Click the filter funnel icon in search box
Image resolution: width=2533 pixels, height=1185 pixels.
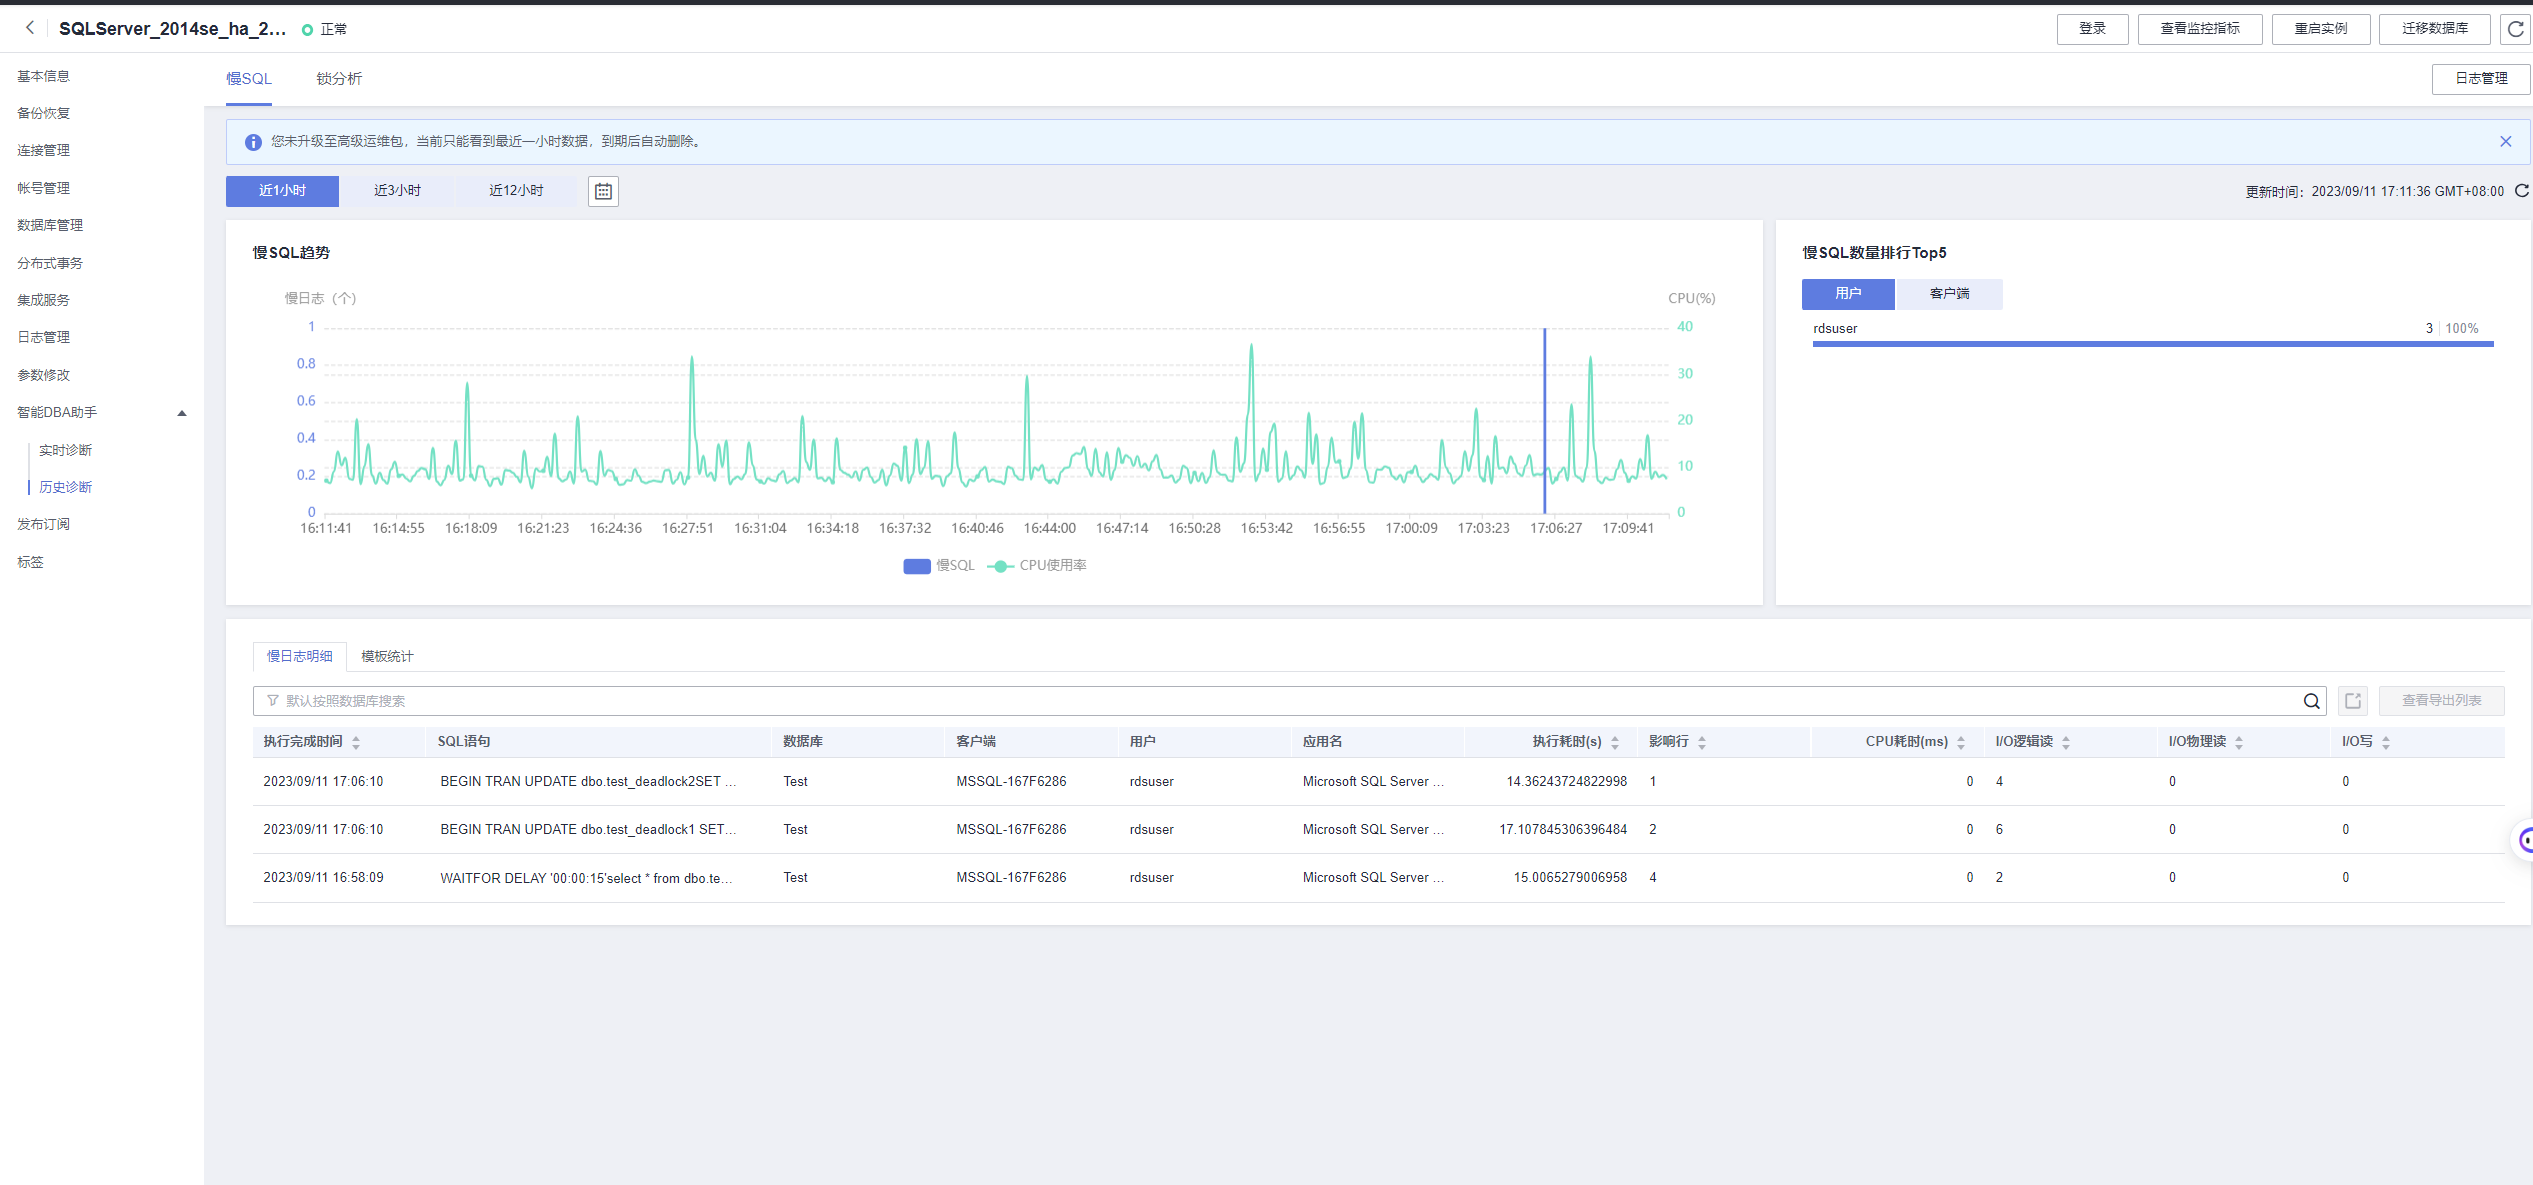pyautogui.click(x=272, y=701)
